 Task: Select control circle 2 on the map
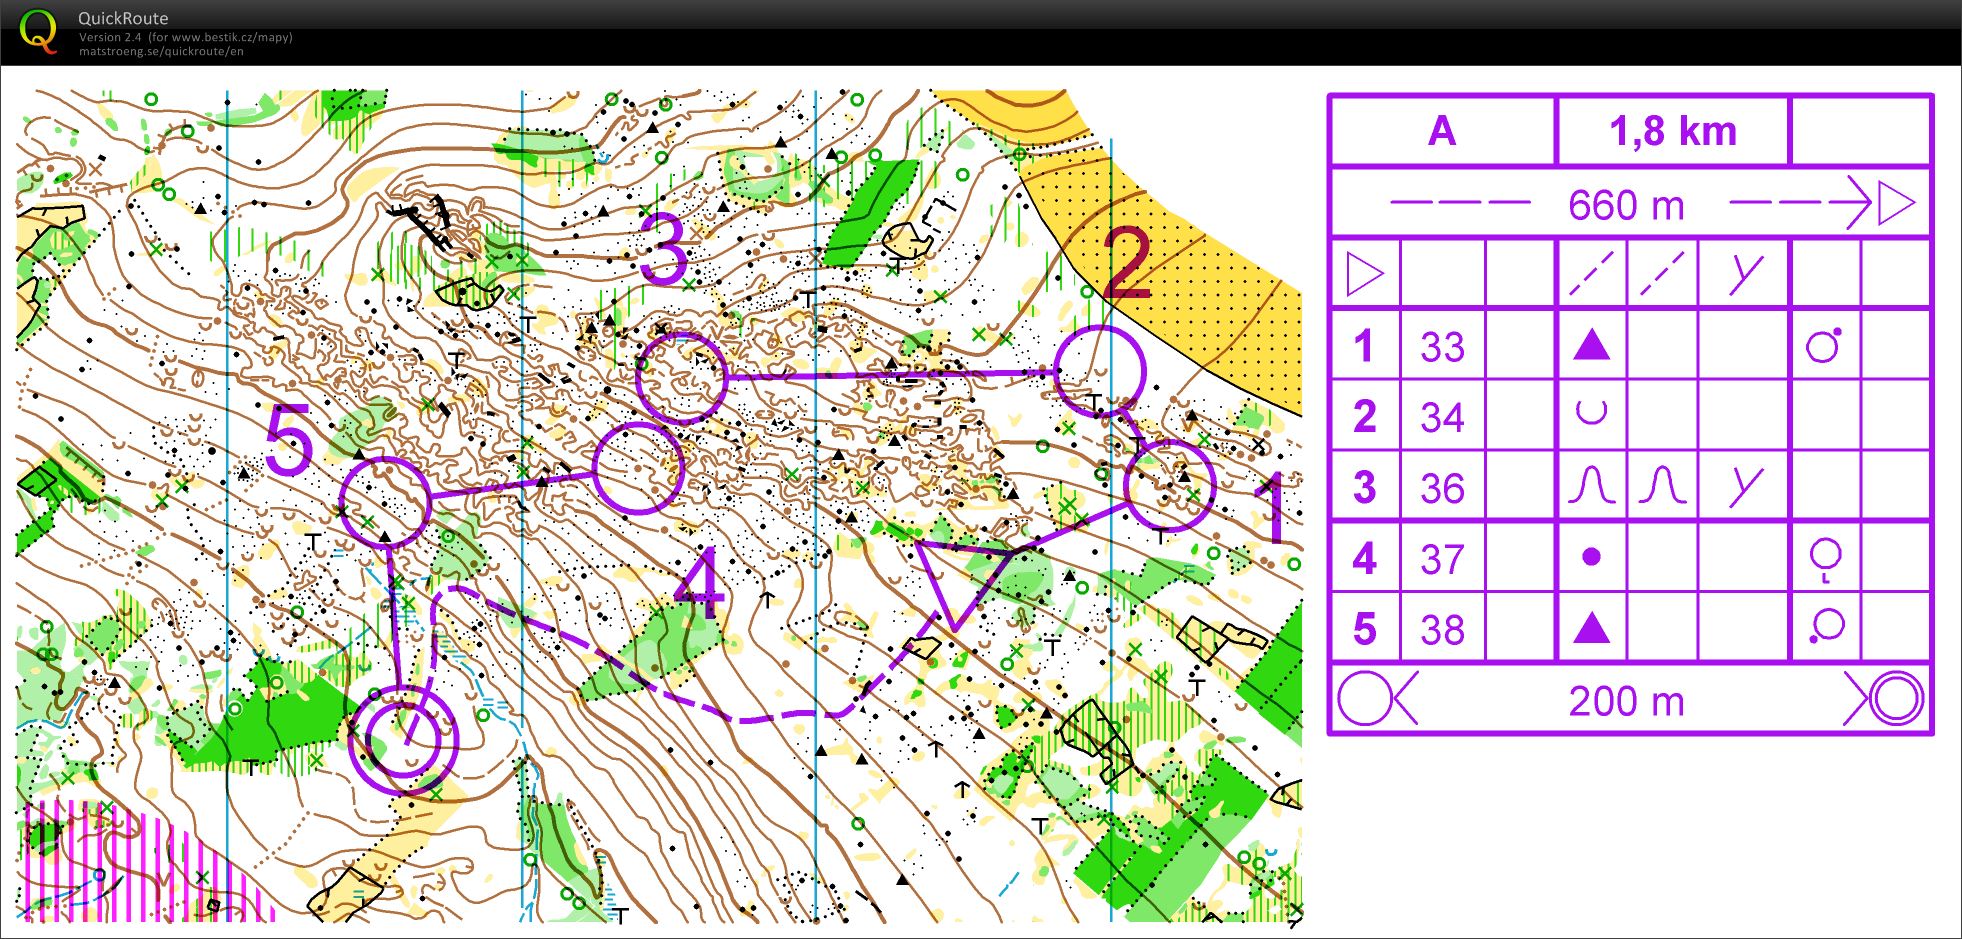[1099, 371]
